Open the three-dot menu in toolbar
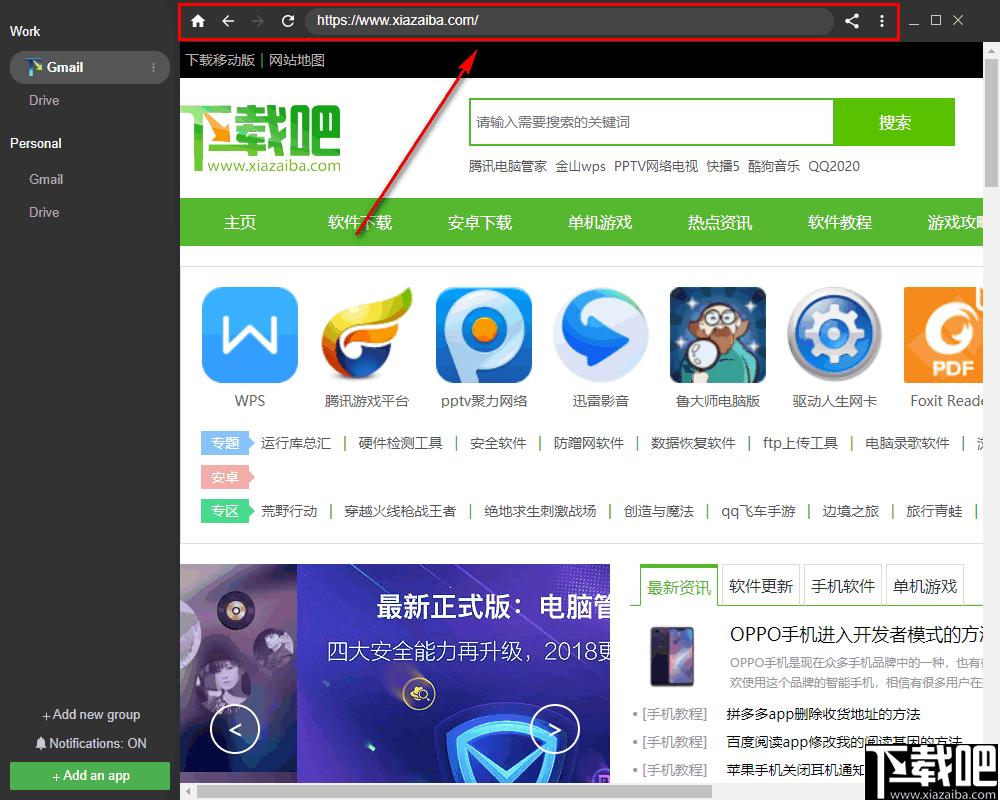This screenshot has width=1000, height=800. pos(882,21)
